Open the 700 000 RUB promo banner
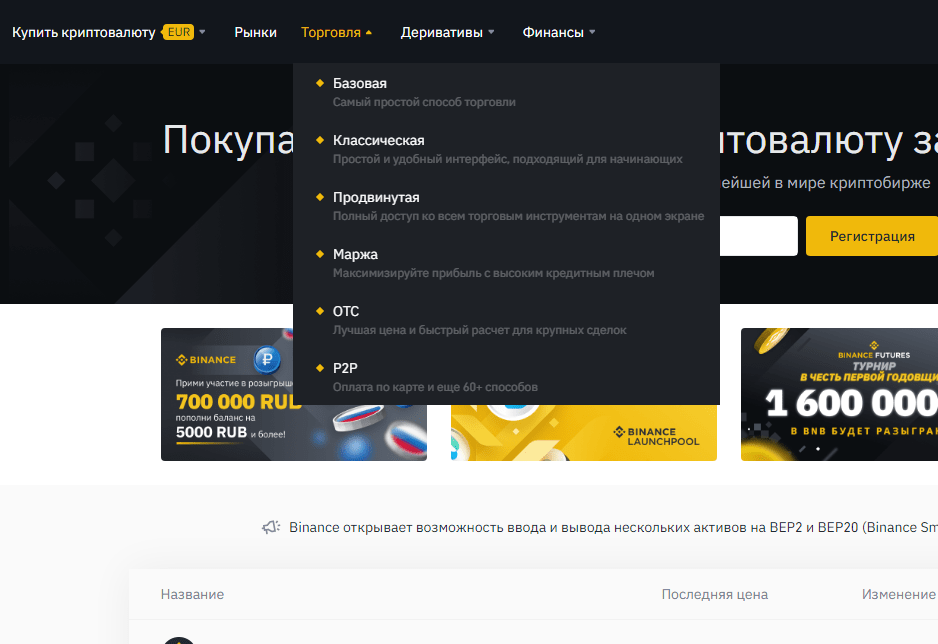 pyautogui.click(x=294, y=395)
